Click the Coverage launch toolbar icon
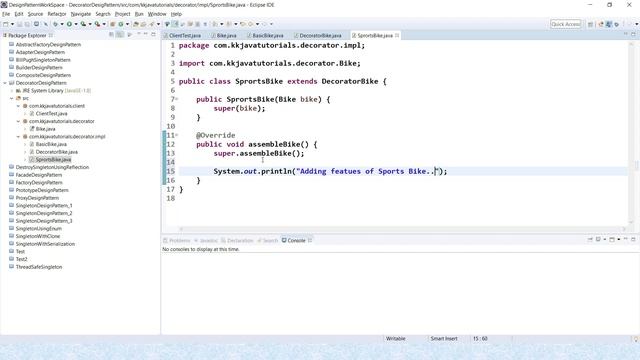This screenshot has height=360, width=640. [83, 24]
